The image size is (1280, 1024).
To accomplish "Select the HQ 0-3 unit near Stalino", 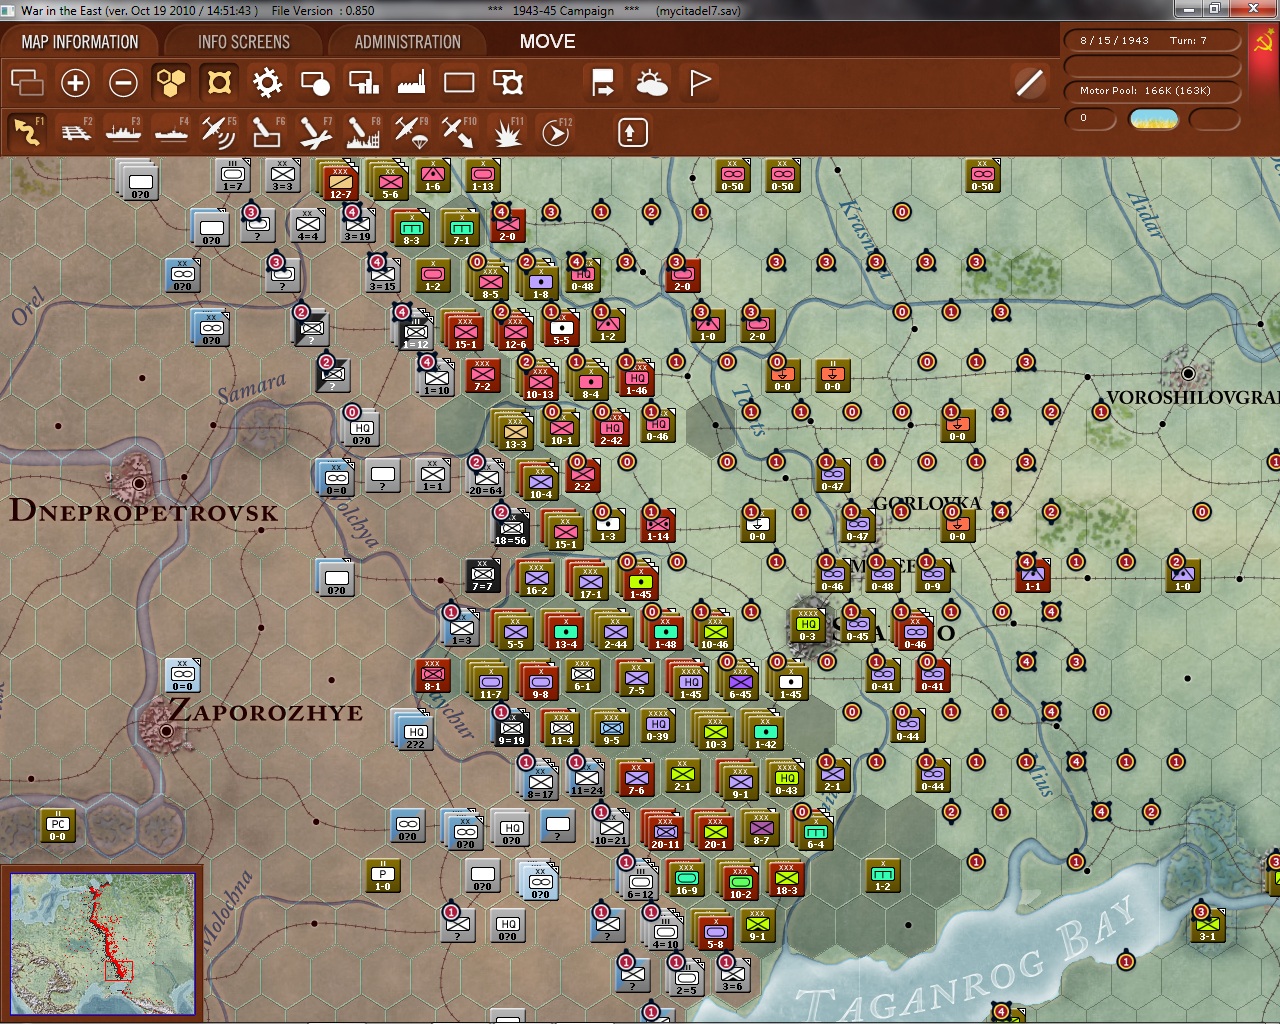I will (x=808, y=627).
